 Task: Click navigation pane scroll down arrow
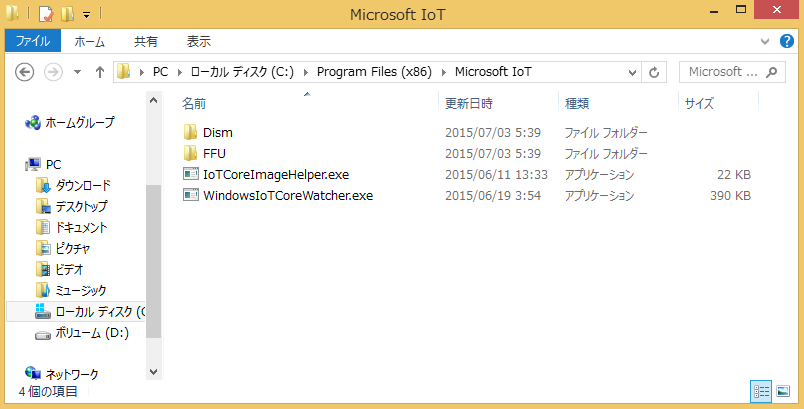(x=153, y=372)
